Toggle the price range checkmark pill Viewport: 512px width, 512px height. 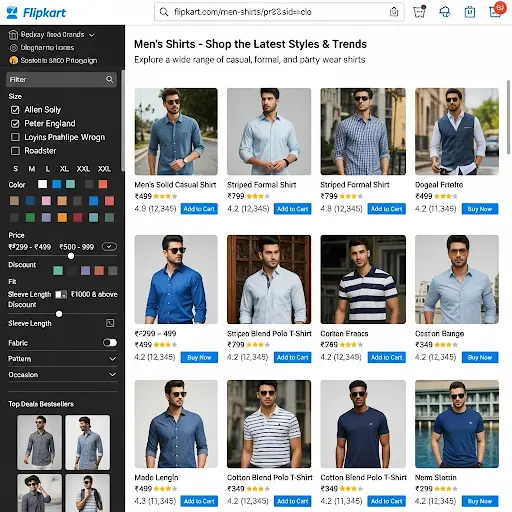click(x=109, y=247)
